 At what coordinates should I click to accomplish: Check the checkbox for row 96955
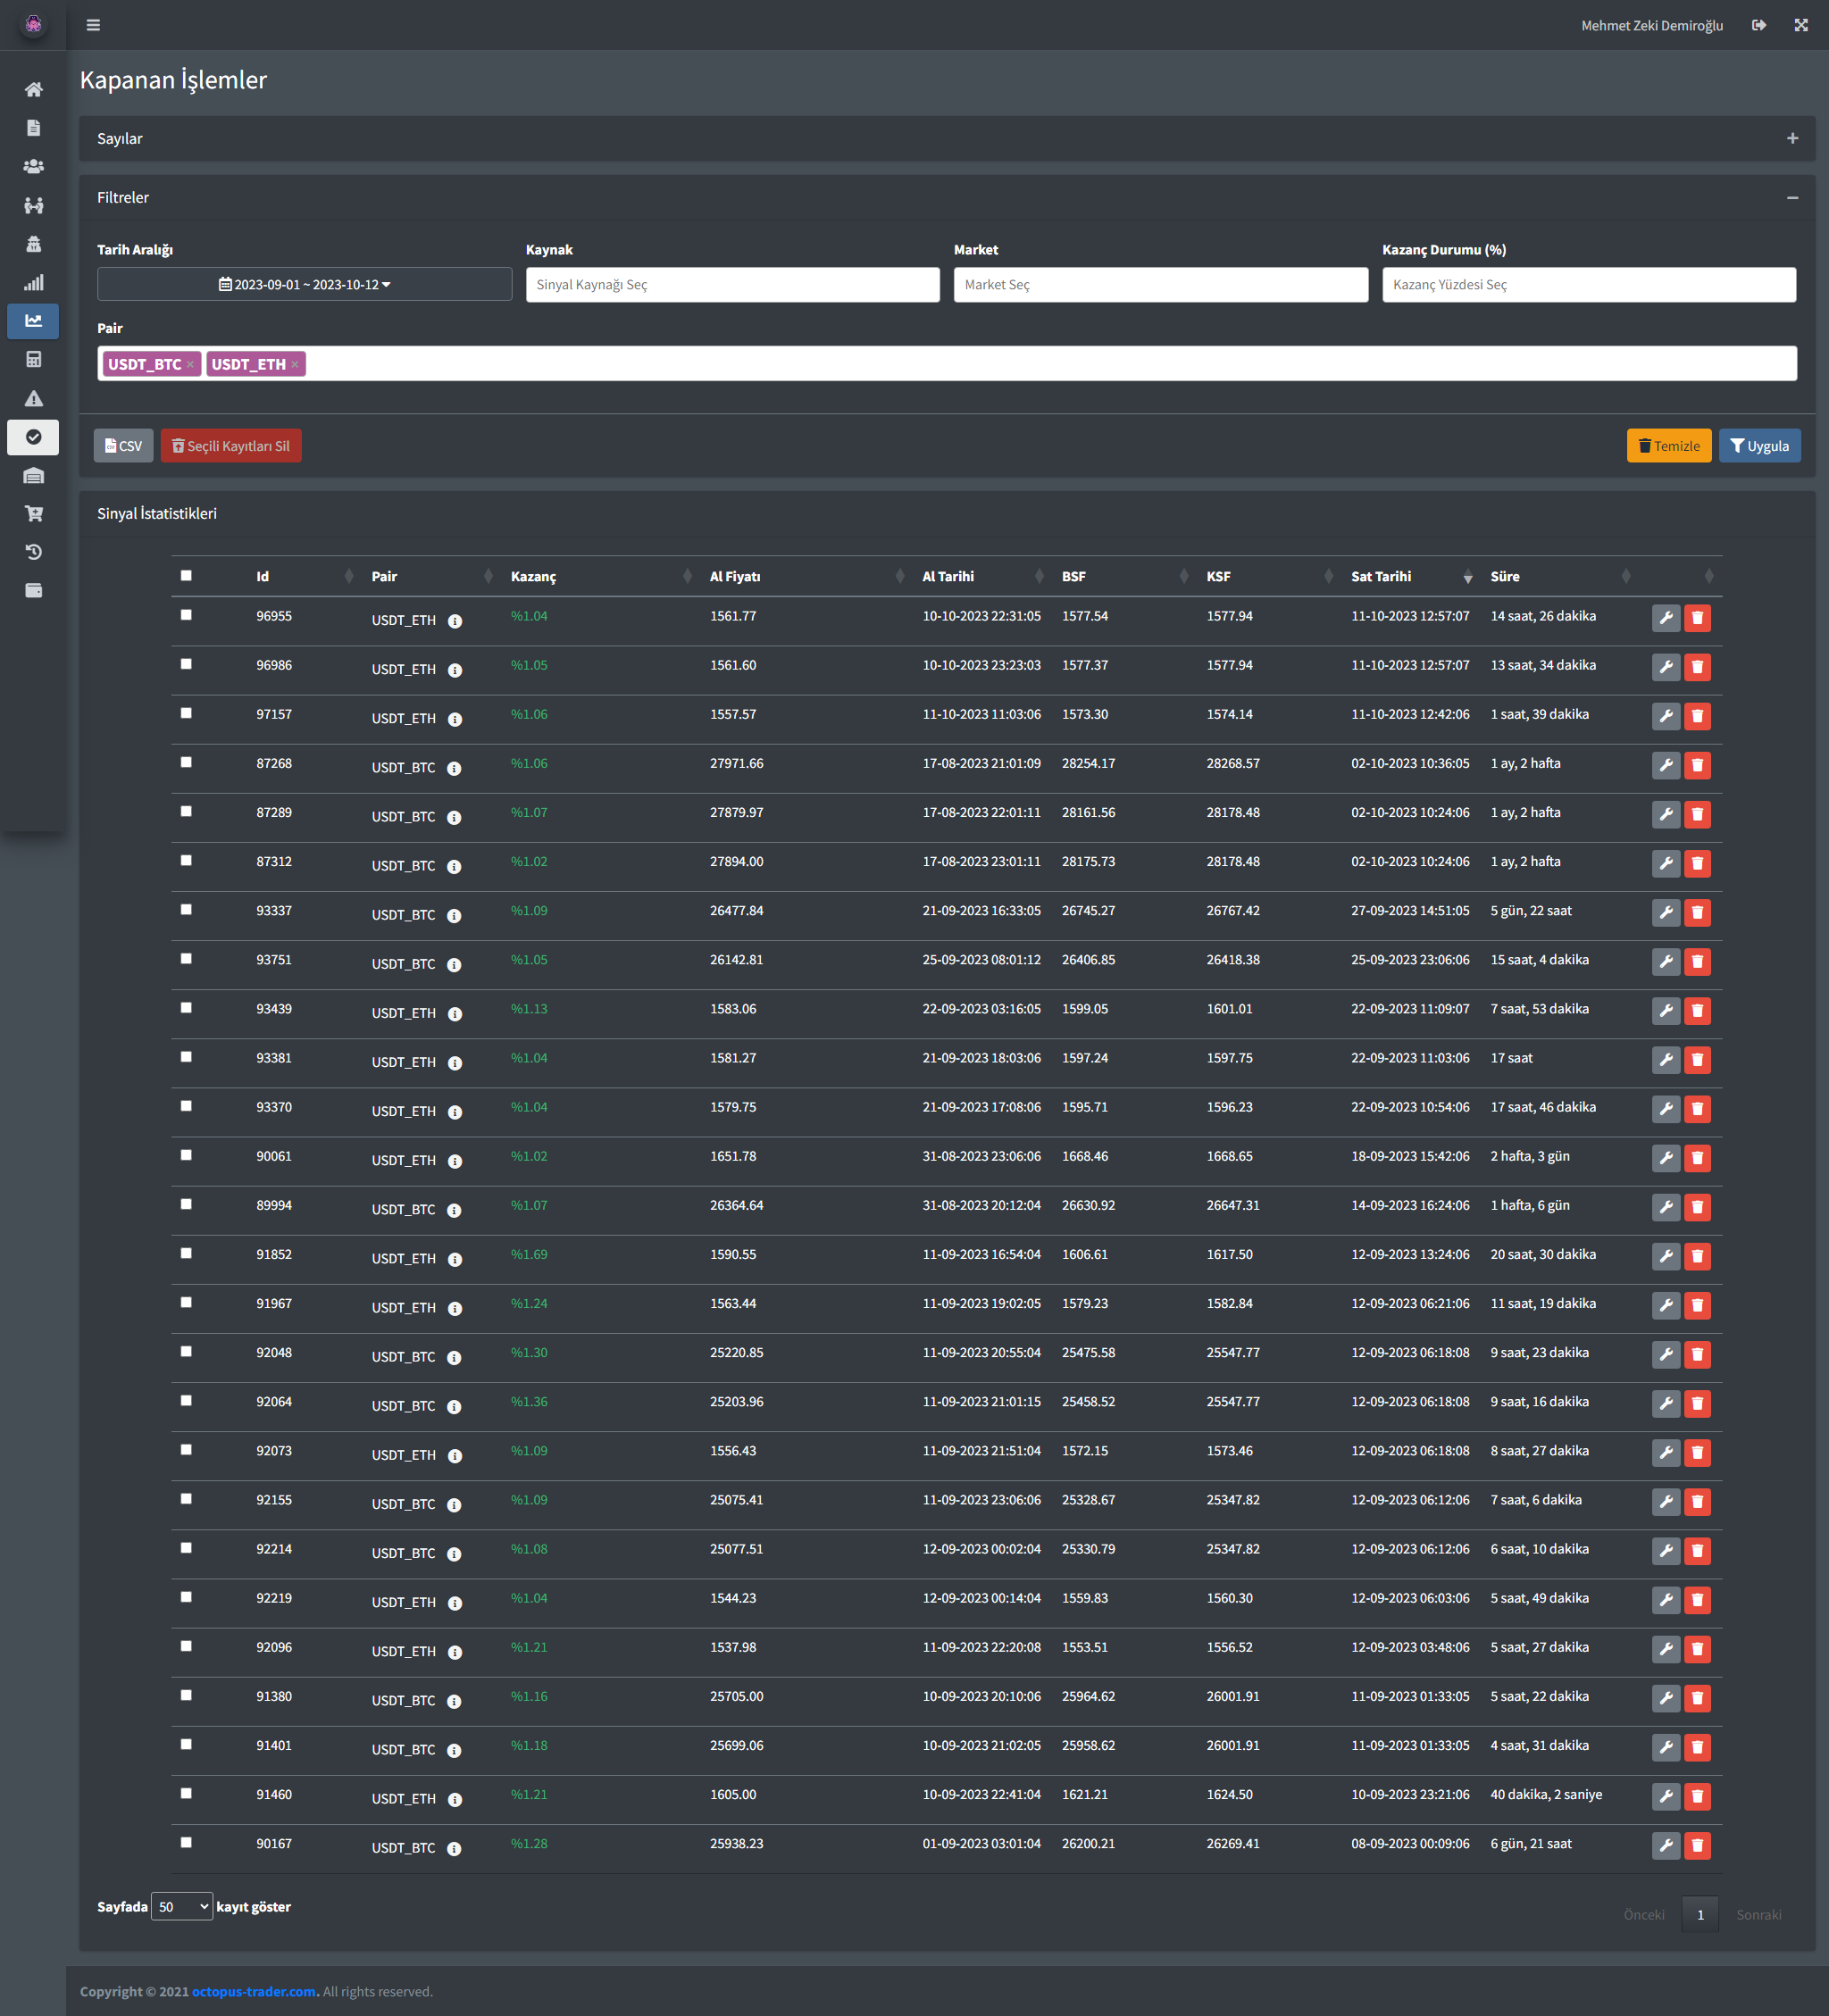(x=186, y=615)
